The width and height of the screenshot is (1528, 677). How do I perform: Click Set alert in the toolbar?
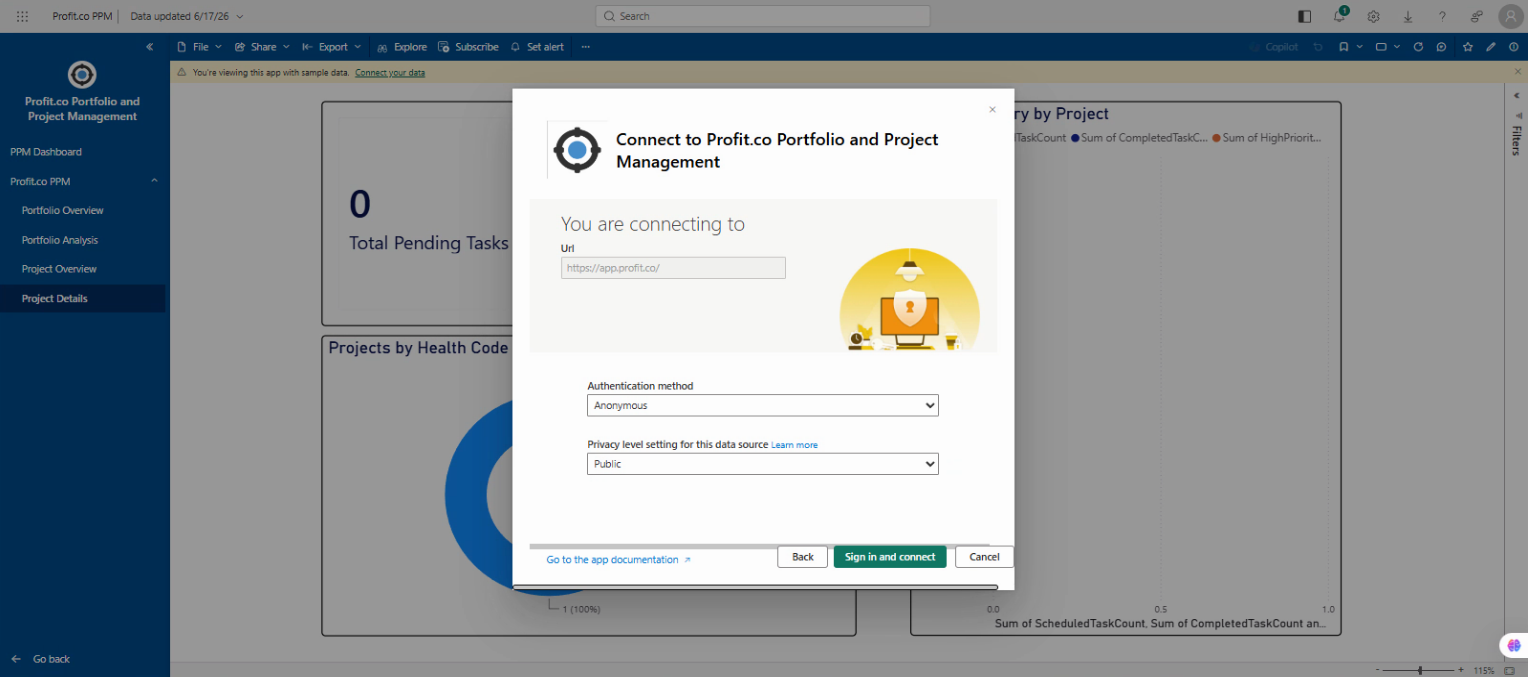coord(537,47)
